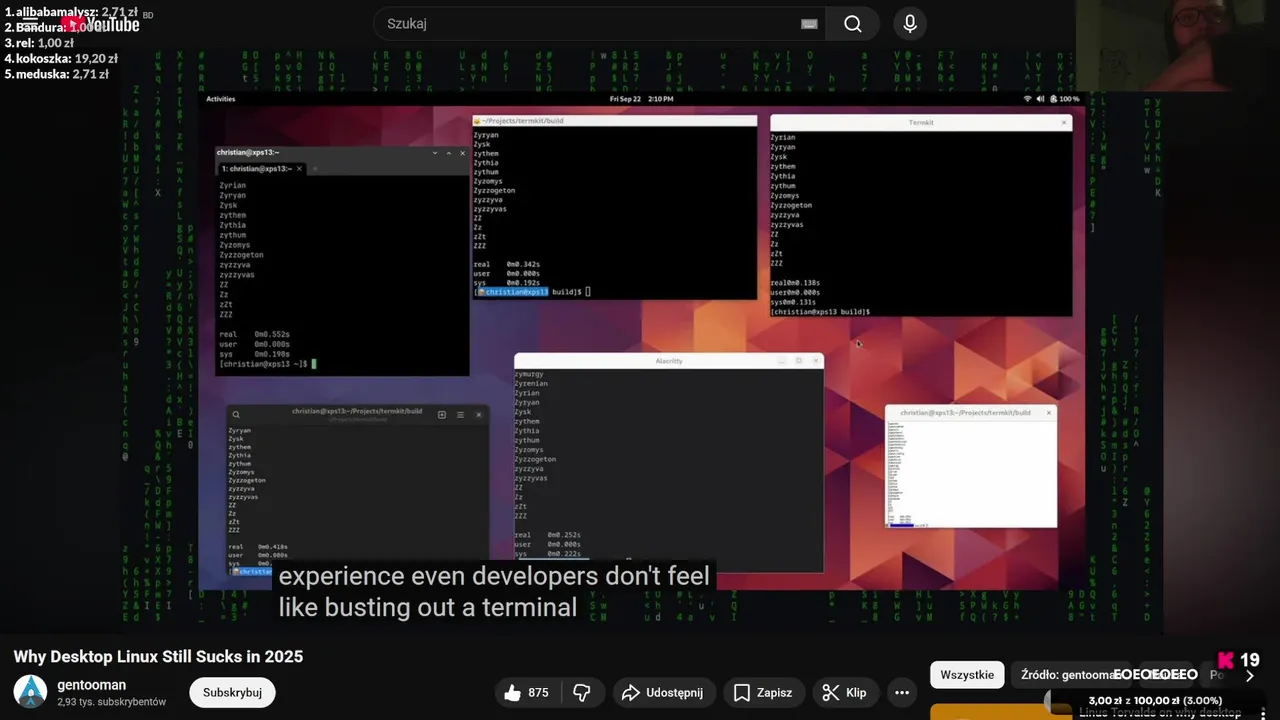Close the Termkit window
The height and width of the screenshot is (720, 1280).
tap(1063, 122)
